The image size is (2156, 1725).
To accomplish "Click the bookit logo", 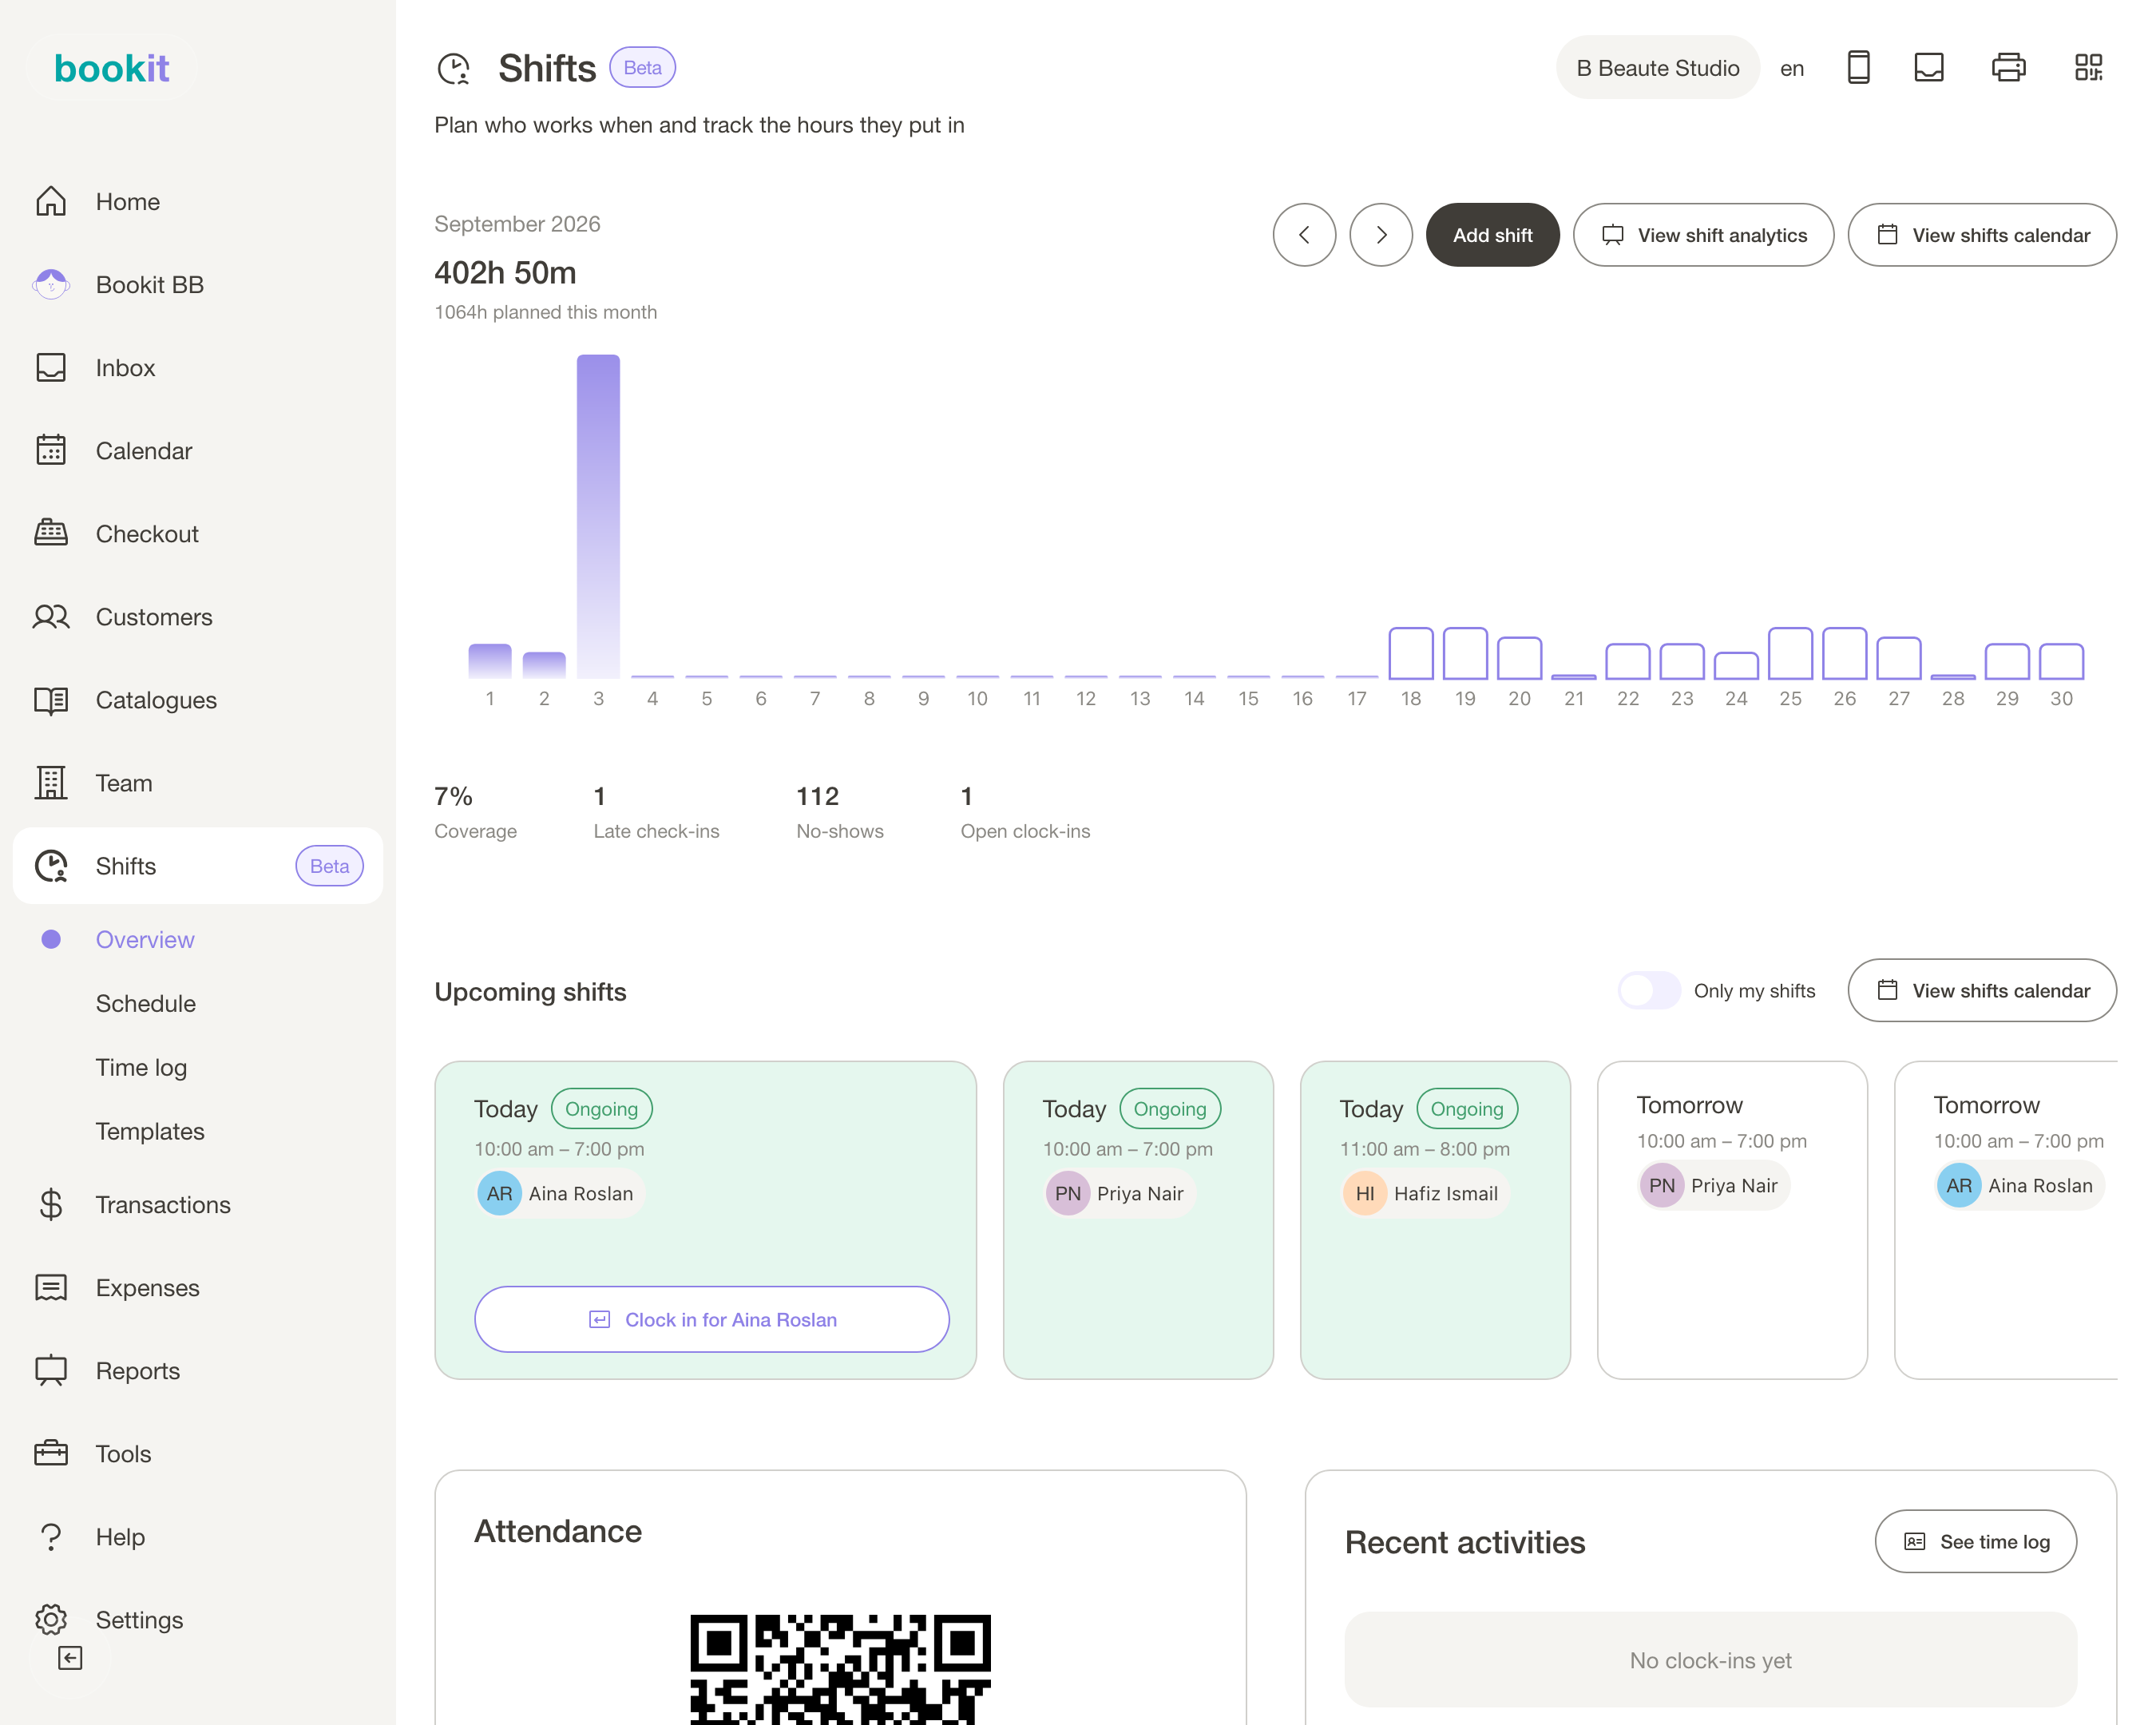I will click(111, 68).
